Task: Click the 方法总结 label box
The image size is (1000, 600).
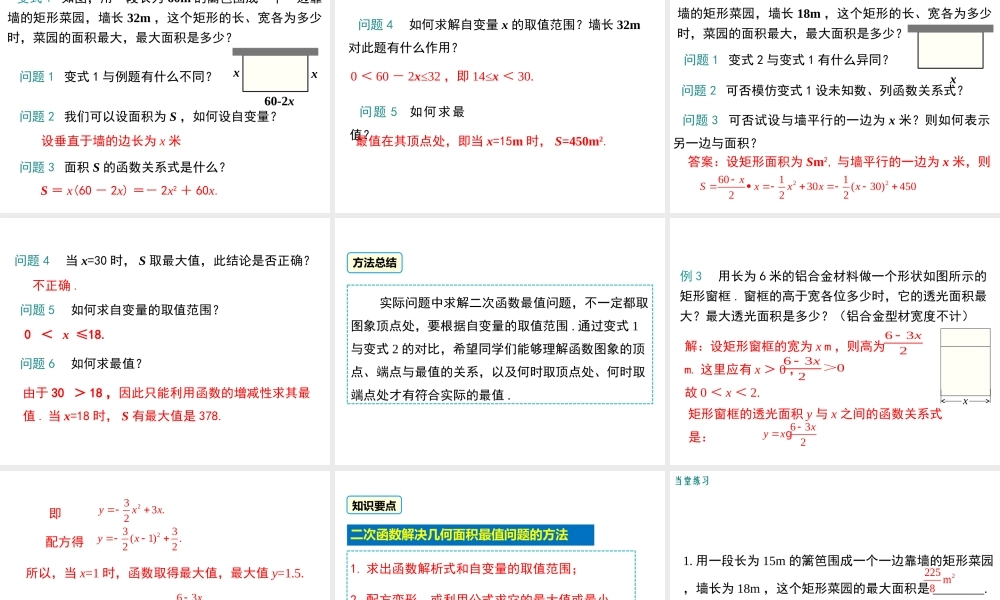Action: tap(374, 263)
